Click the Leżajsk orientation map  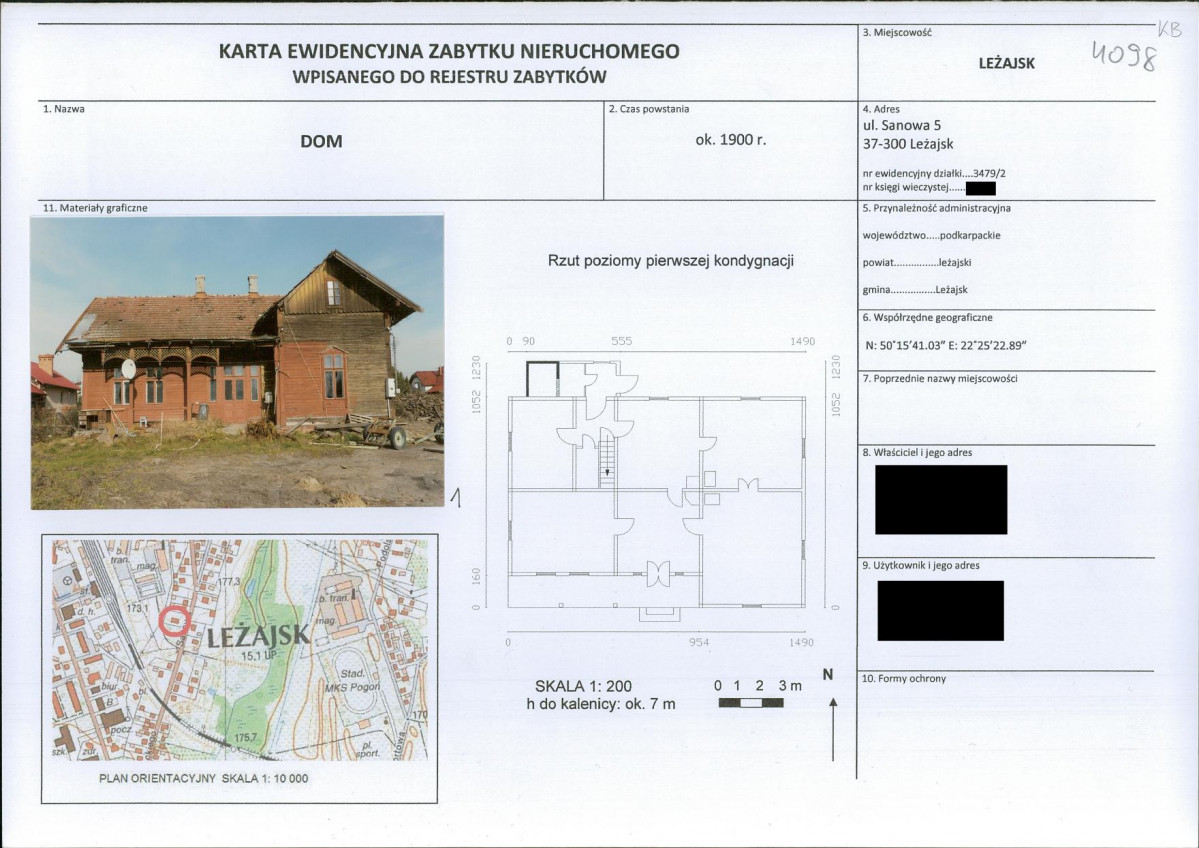click(x=240, y=649)
